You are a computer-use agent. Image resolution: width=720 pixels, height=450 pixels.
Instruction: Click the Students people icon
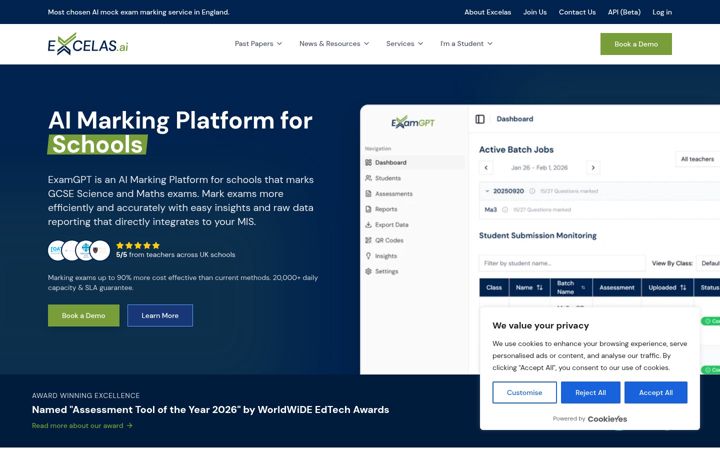(368, 178)
